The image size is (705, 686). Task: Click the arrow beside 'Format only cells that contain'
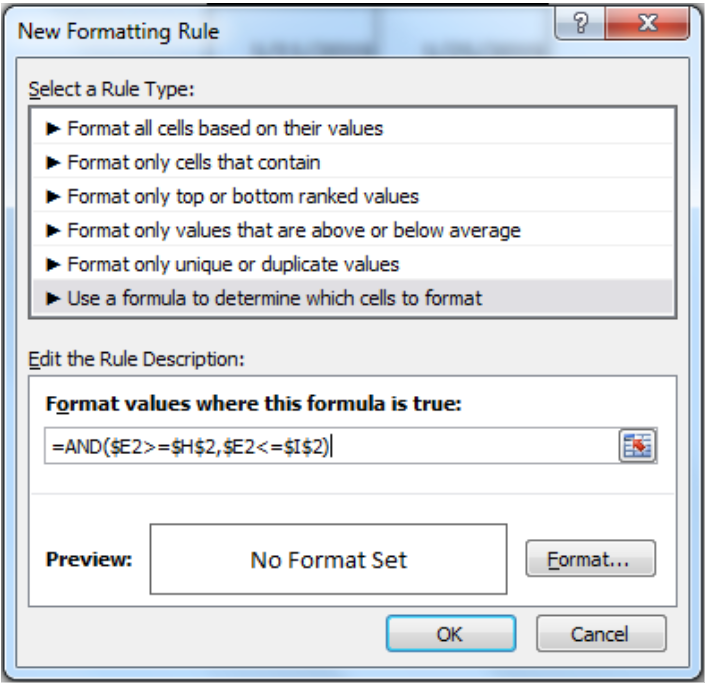point(53,163)
